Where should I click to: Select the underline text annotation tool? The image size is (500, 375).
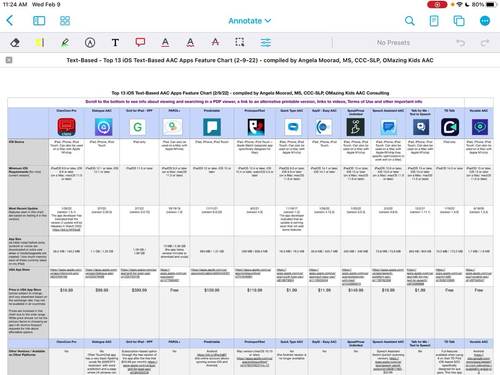click(x=165, y=42)
